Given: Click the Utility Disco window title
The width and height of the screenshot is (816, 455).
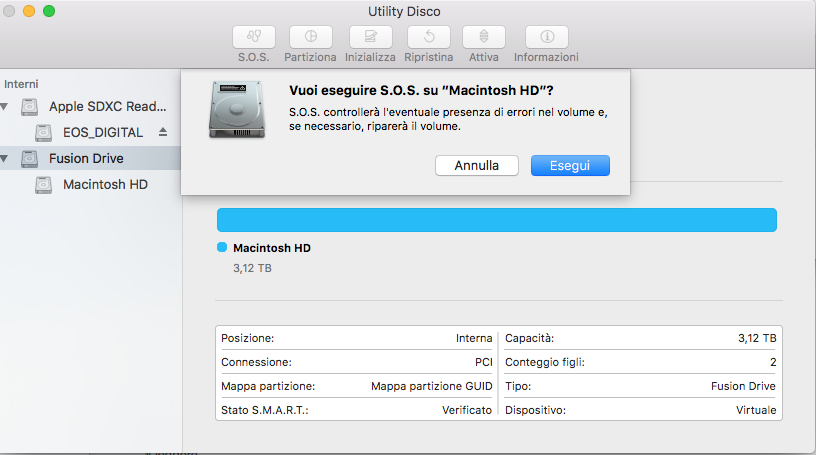Looking at the screenshot, I should click(x=404, y=11).
